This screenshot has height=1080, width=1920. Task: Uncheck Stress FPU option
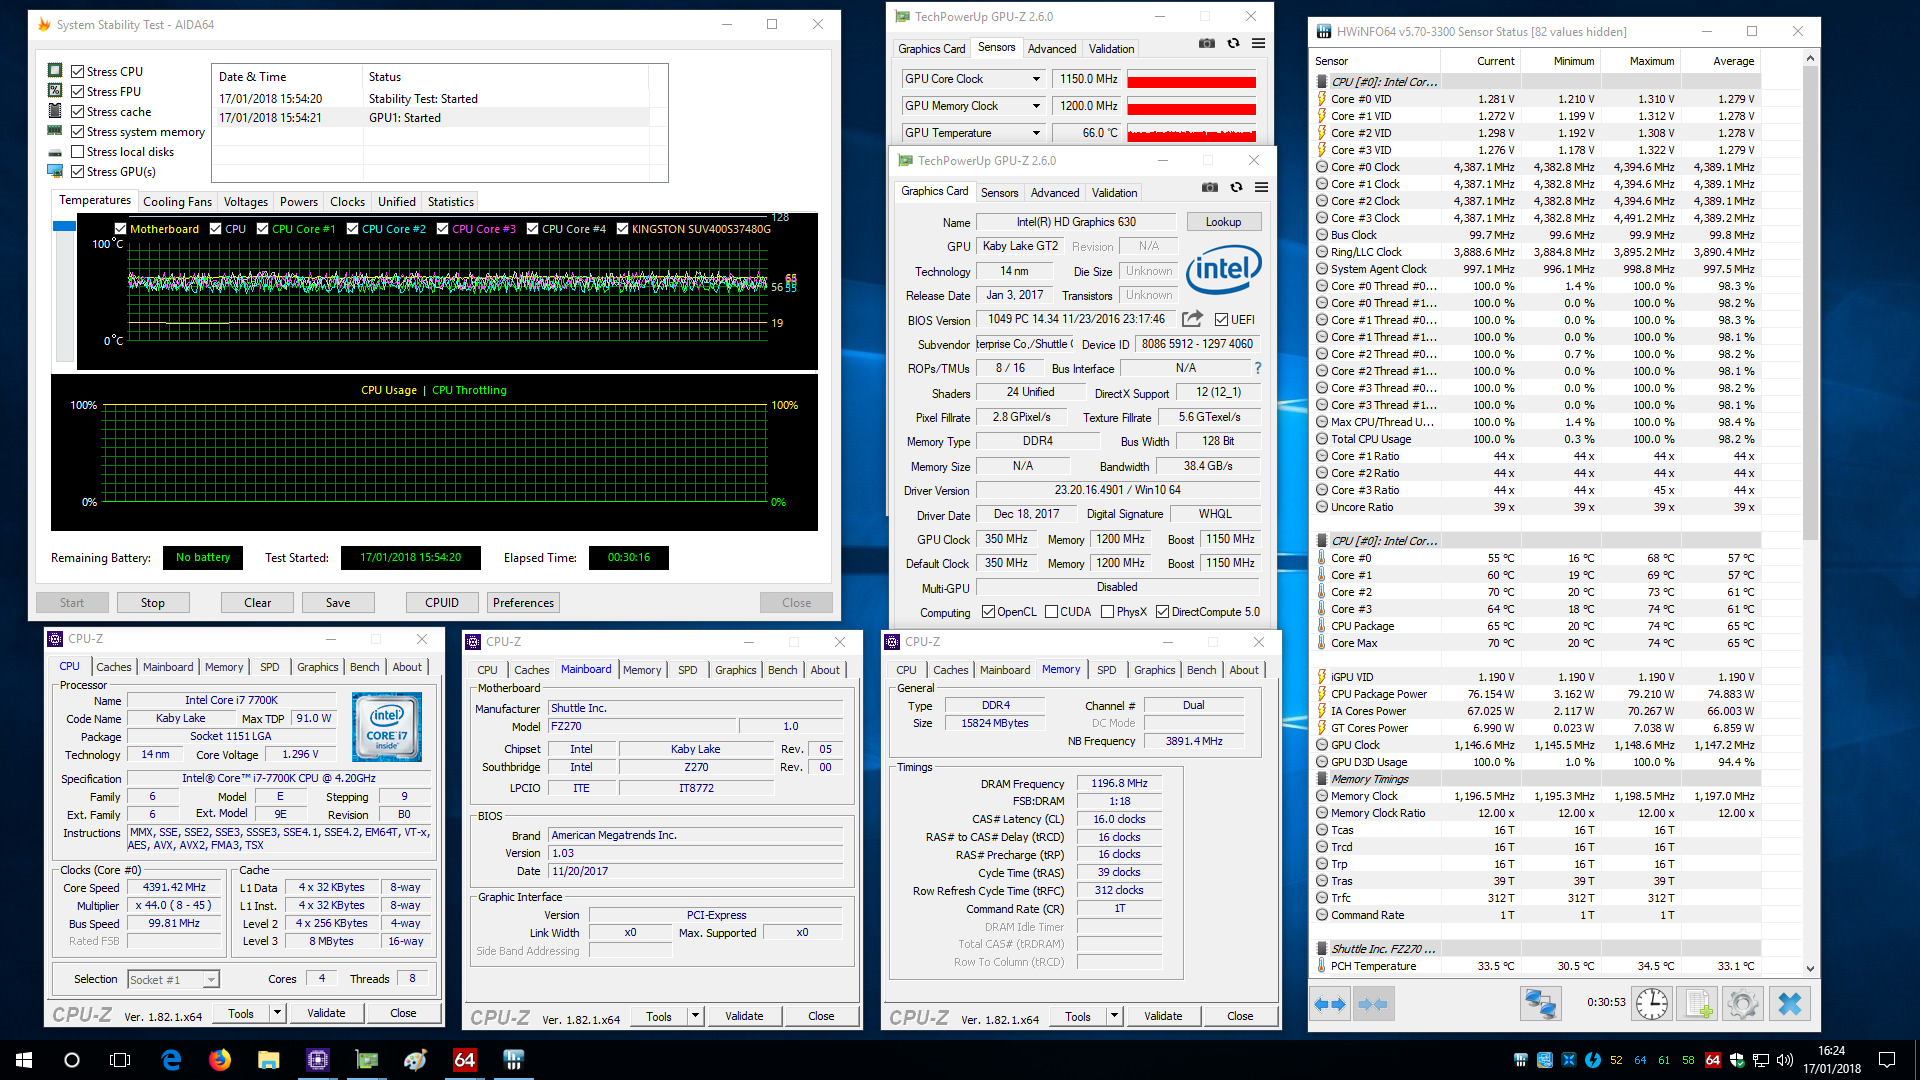point(77,91)
